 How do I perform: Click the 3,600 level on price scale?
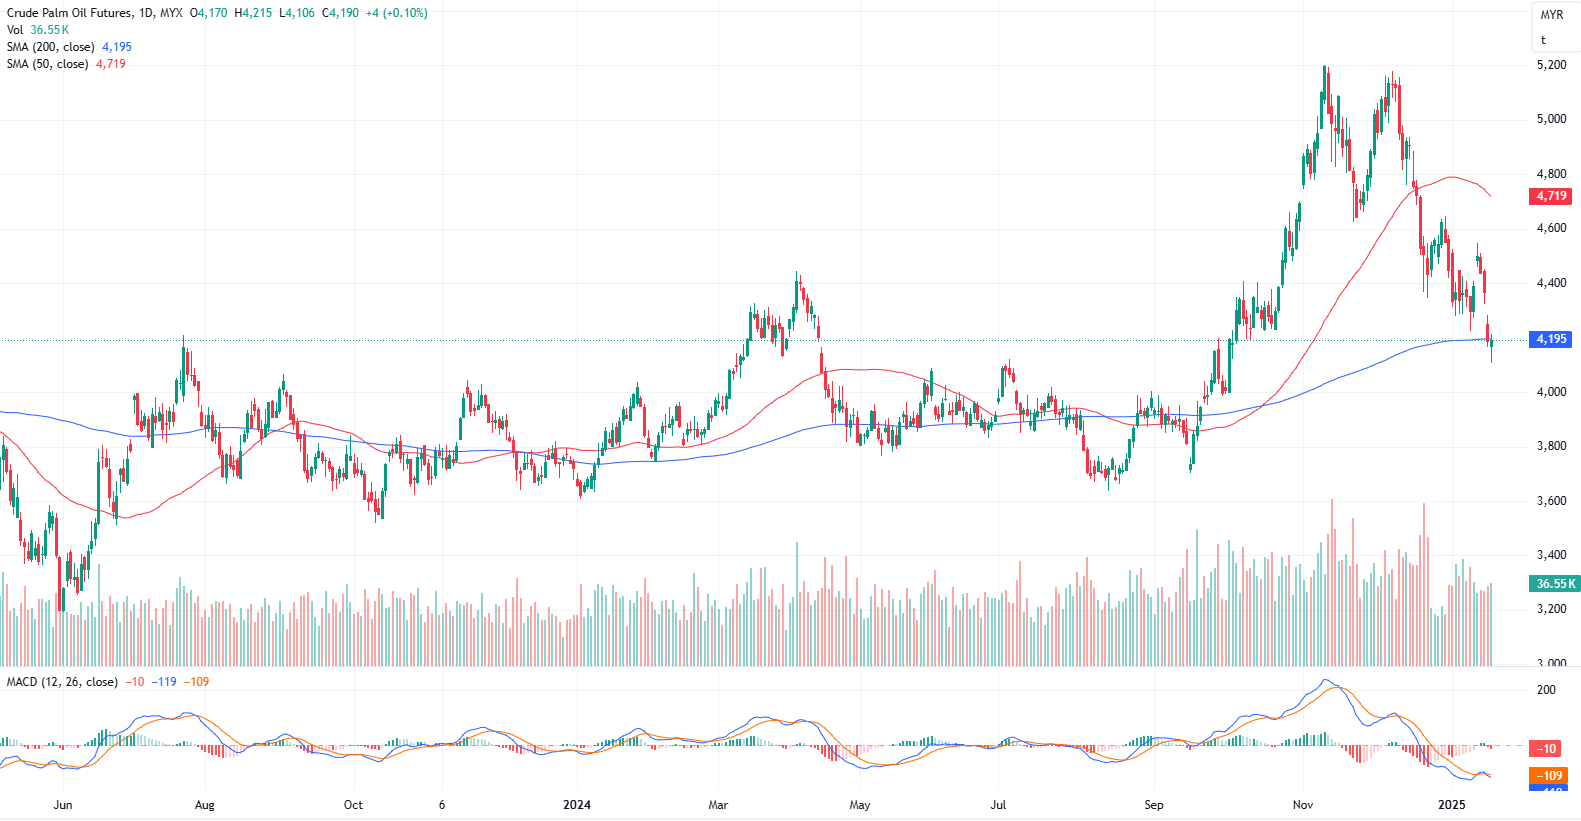coord(1551,501)
